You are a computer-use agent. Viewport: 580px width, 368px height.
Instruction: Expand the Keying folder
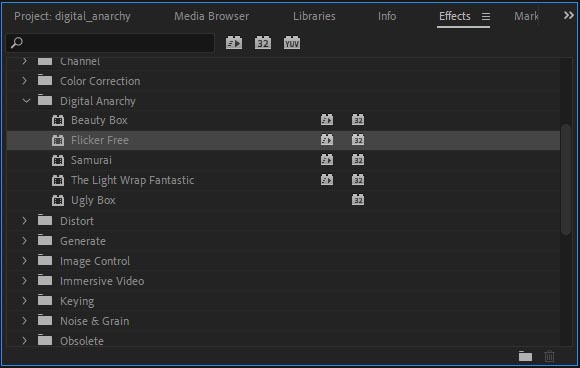[x=24, y=301]
